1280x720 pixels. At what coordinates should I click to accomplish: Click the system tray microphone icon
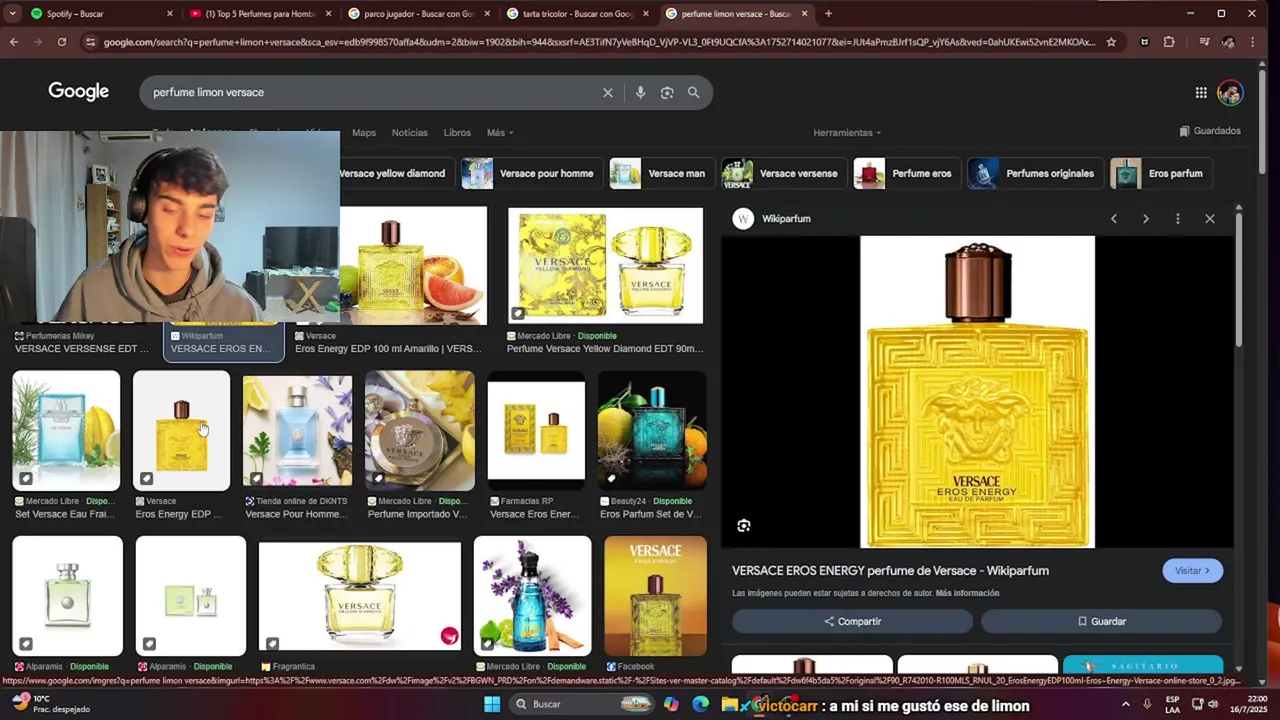point(1147,704)
